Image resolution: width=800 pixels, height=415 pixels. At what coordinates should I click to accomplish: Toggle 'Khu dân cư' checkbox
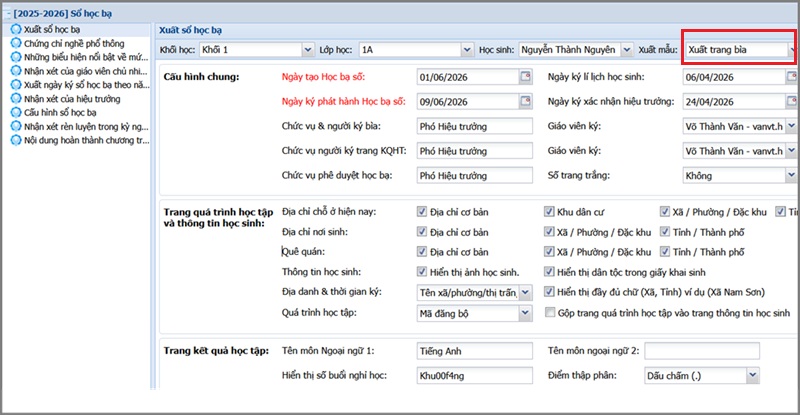549,212
